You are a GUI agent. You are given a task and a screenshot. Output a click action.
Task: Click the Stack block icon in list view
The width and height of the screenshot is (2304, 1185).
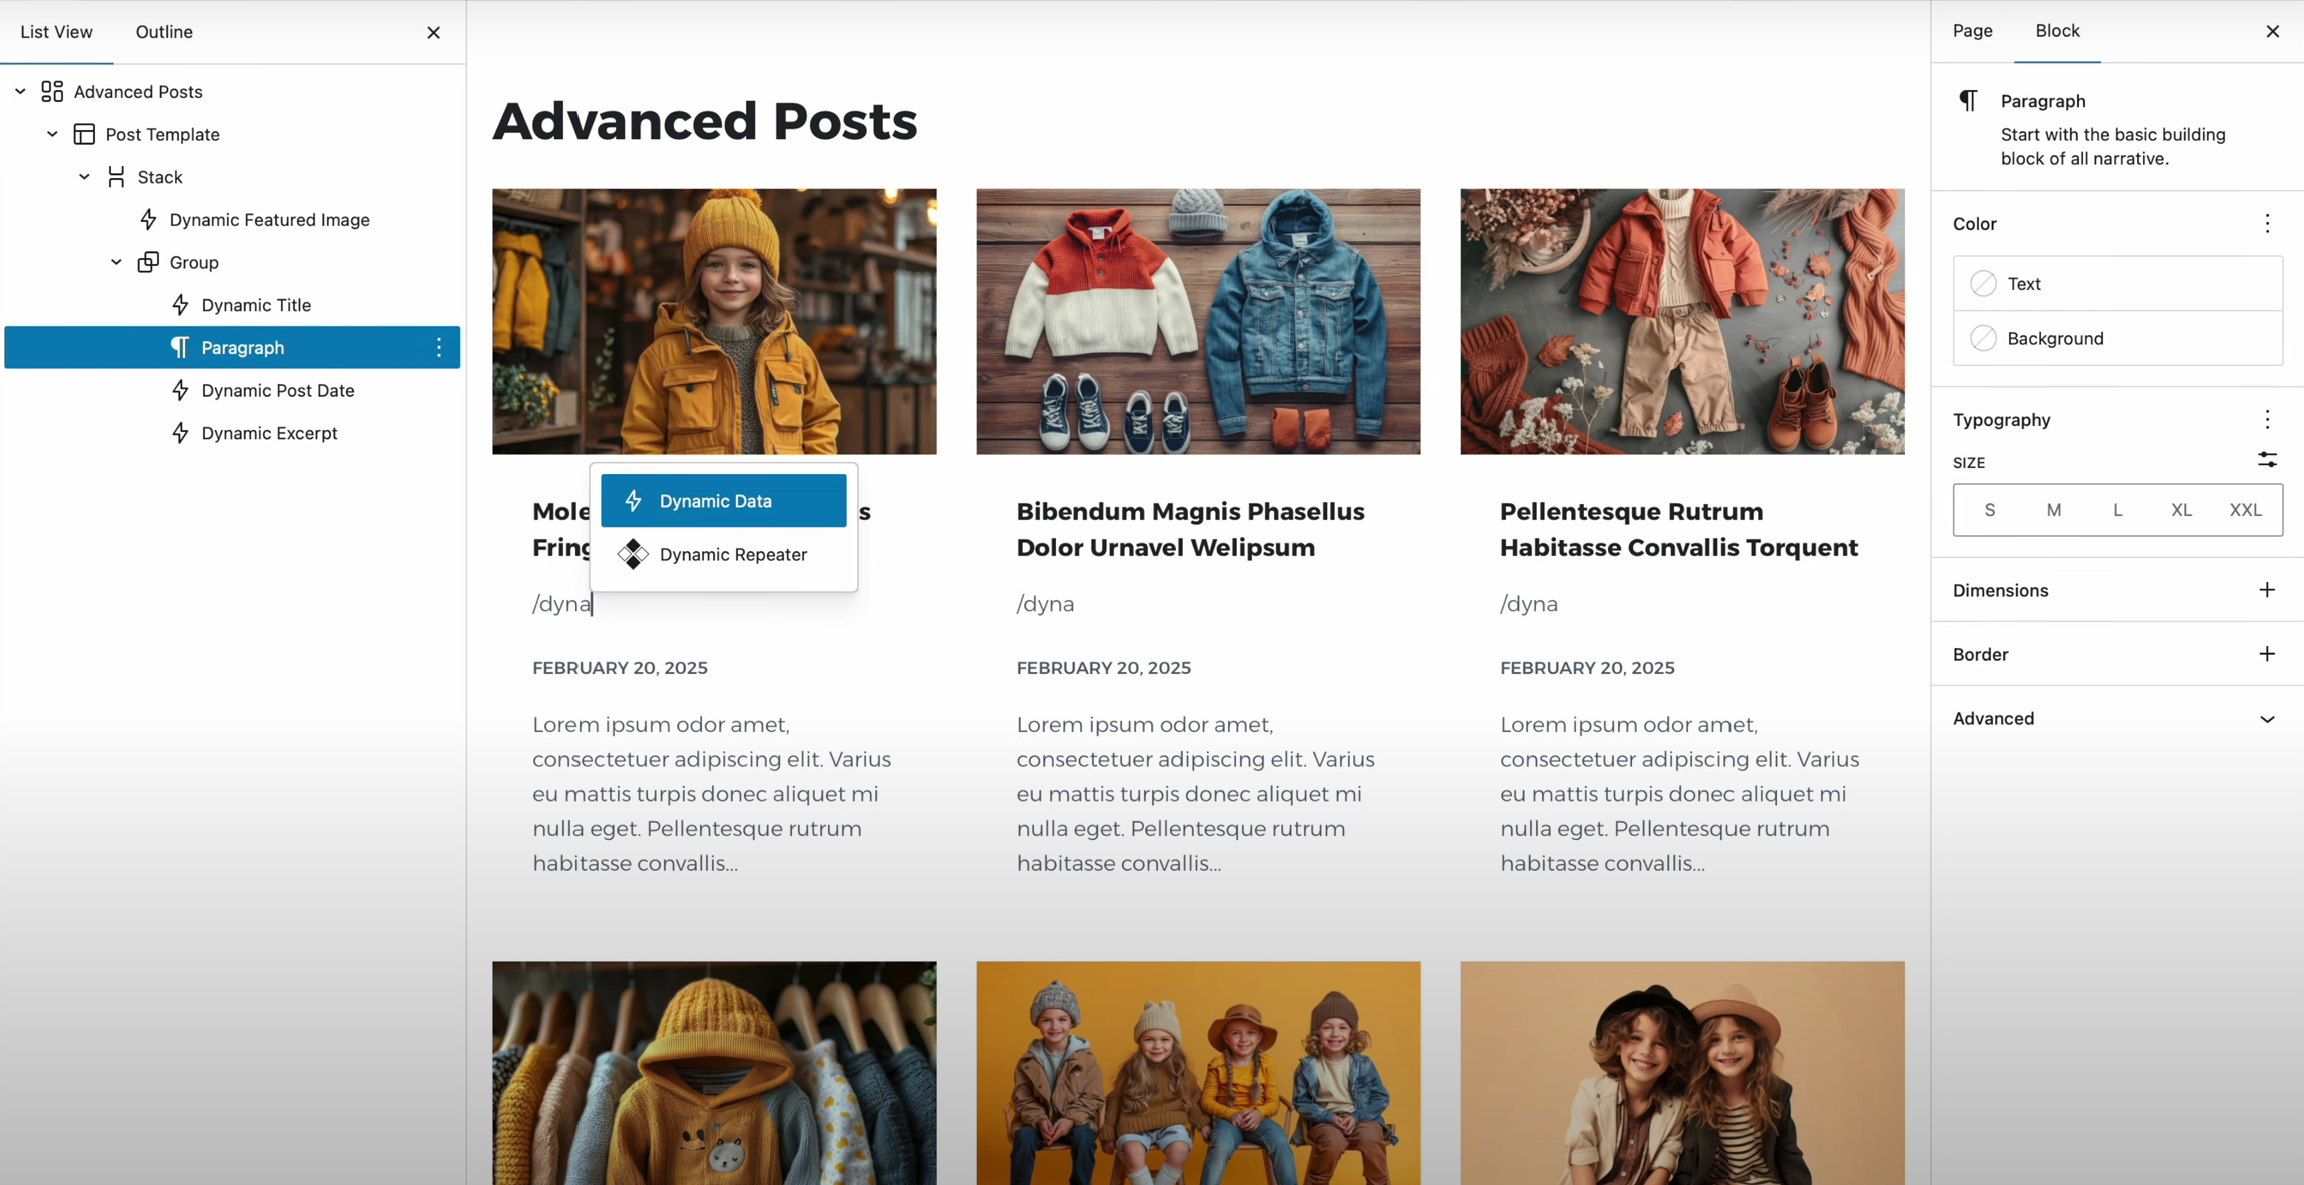pyautogui.click(x=116, y=177)
